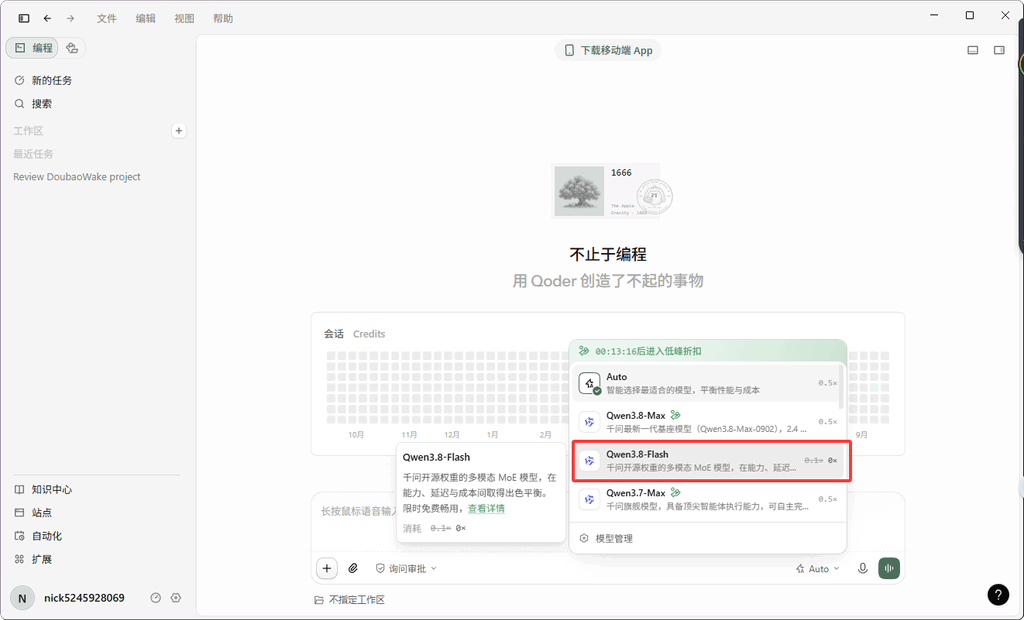Open the 询问审批 dropdown
Viewport: 1024px width, 620px height.
406,568
